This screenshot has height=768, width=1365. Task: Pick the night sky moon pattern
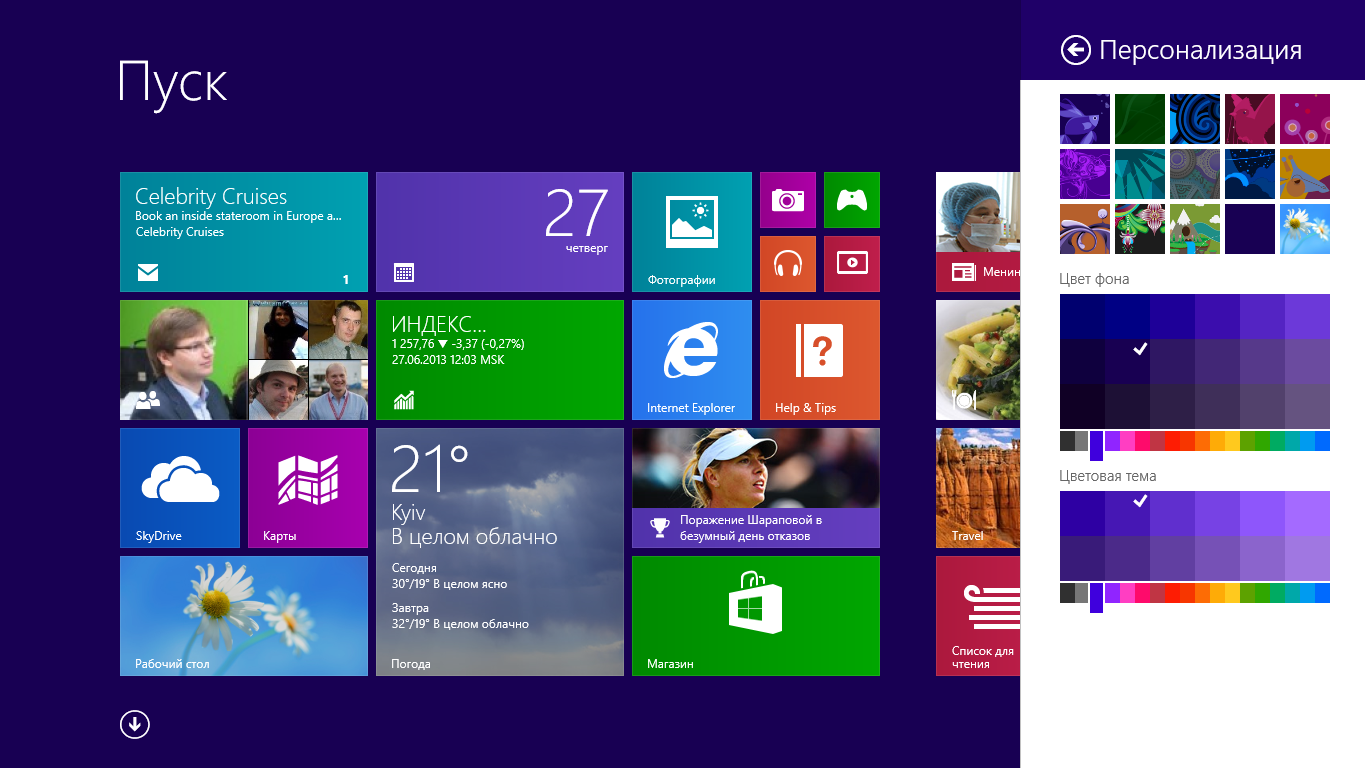point(1250,174)
